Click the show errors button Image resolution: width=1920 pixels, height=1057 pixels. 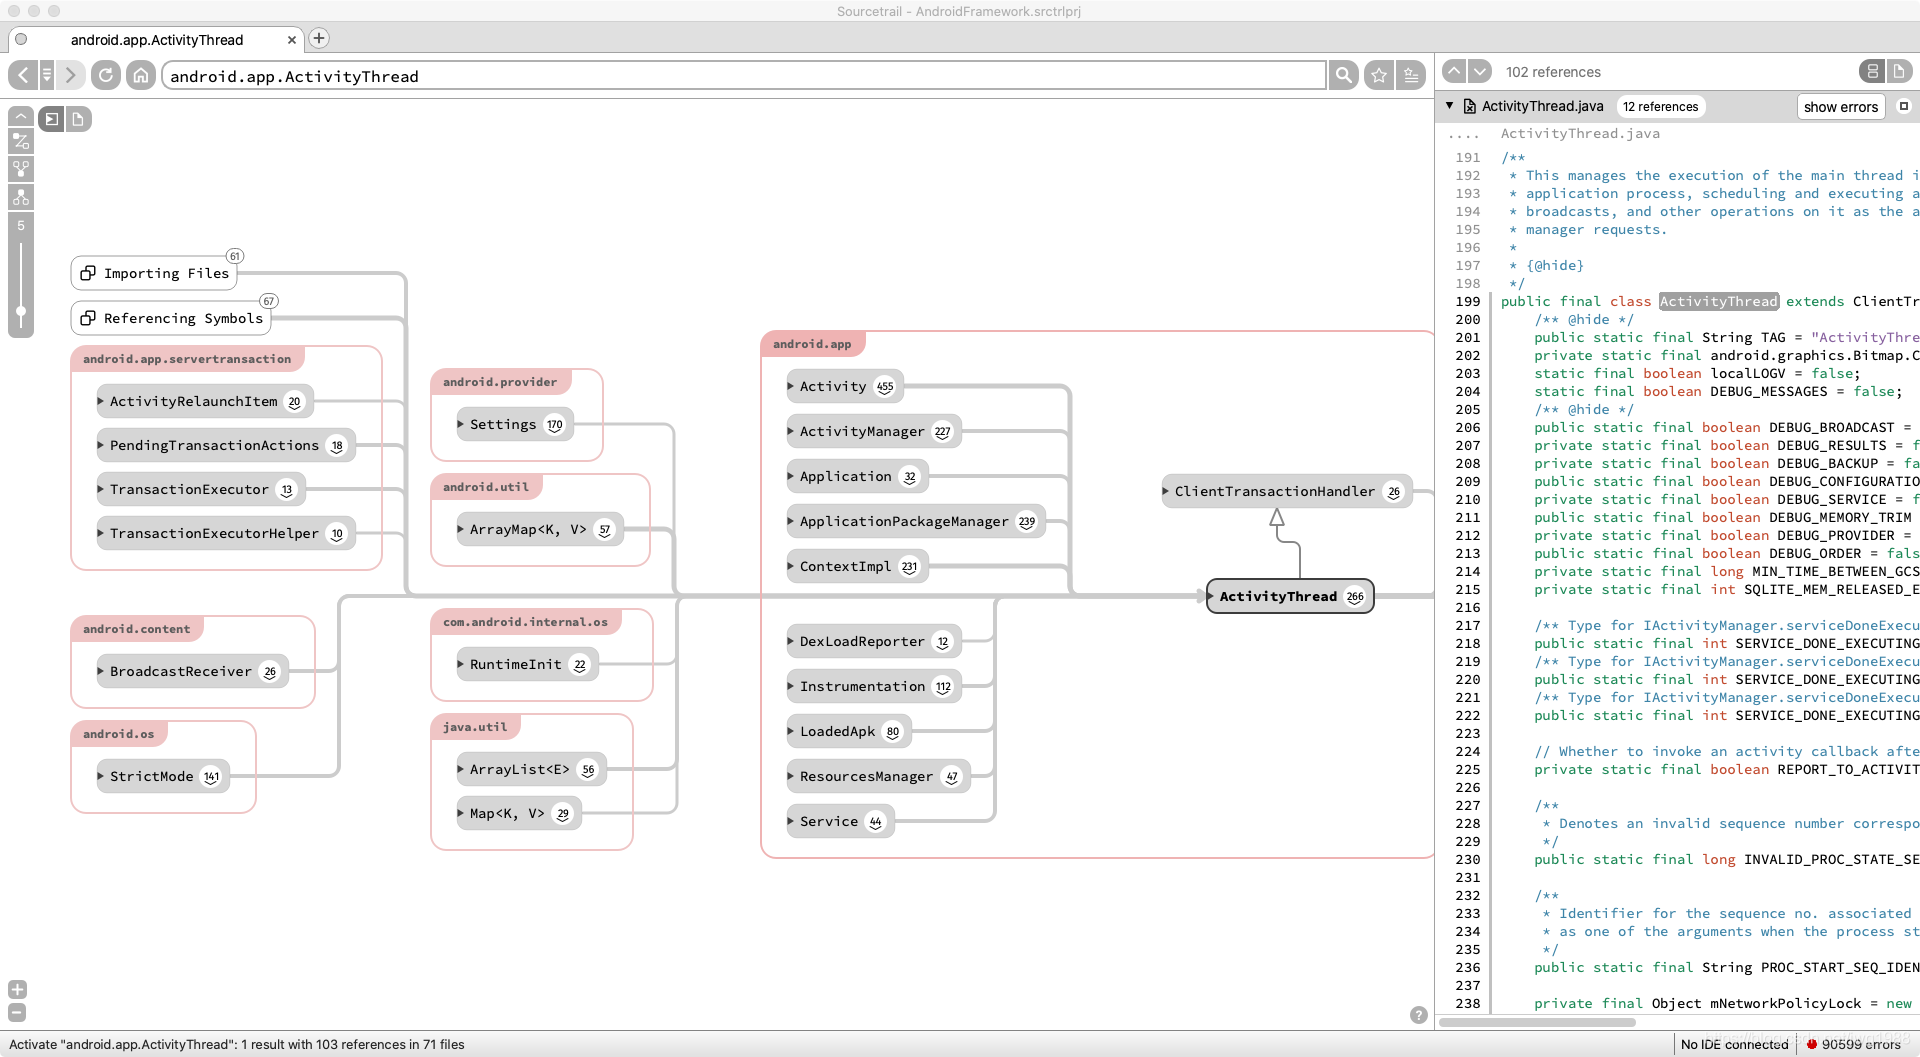point(1840,107)
